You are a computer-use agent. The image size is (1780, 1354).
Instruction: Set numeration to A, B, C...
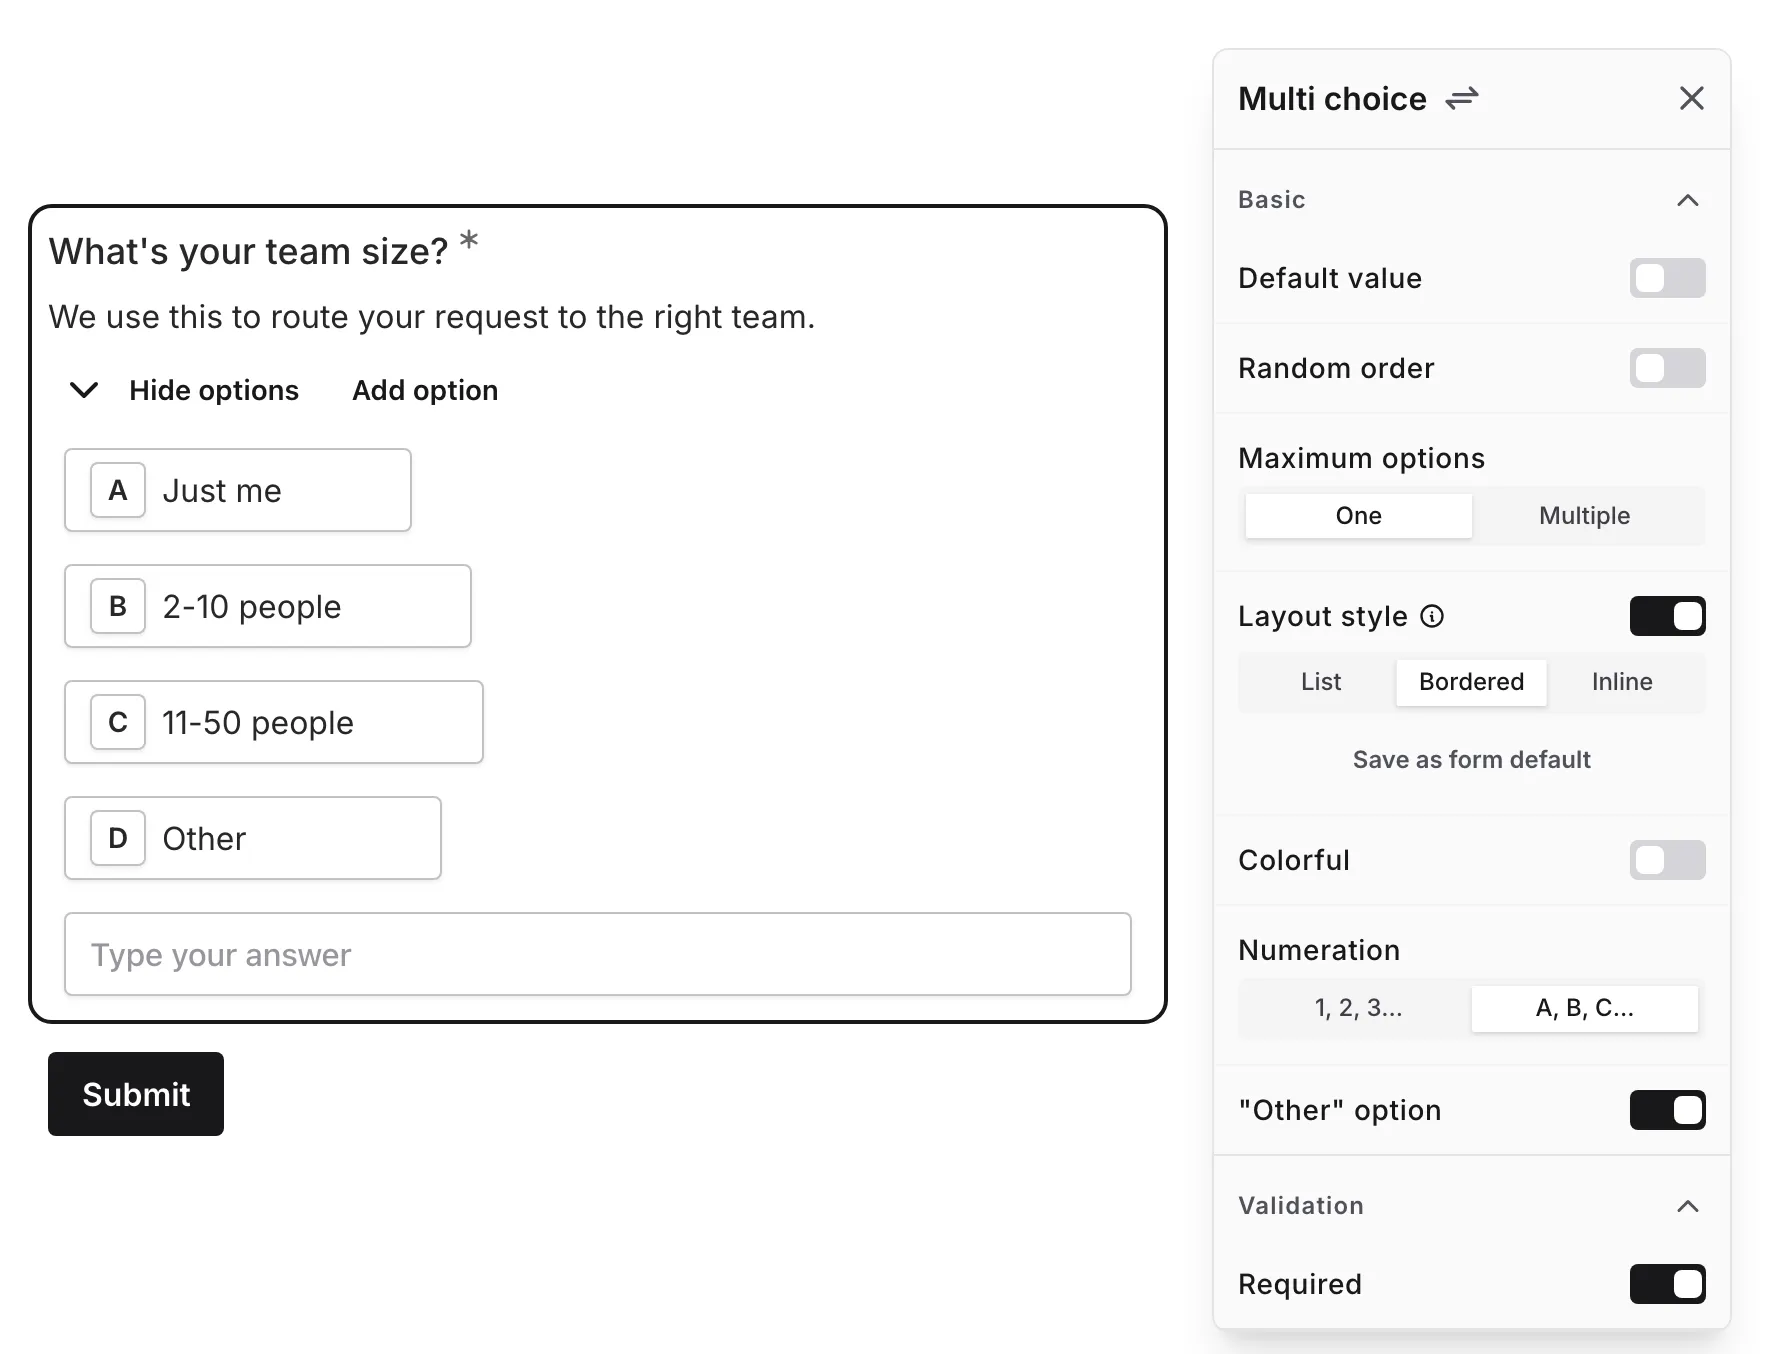[1585, 1008]
